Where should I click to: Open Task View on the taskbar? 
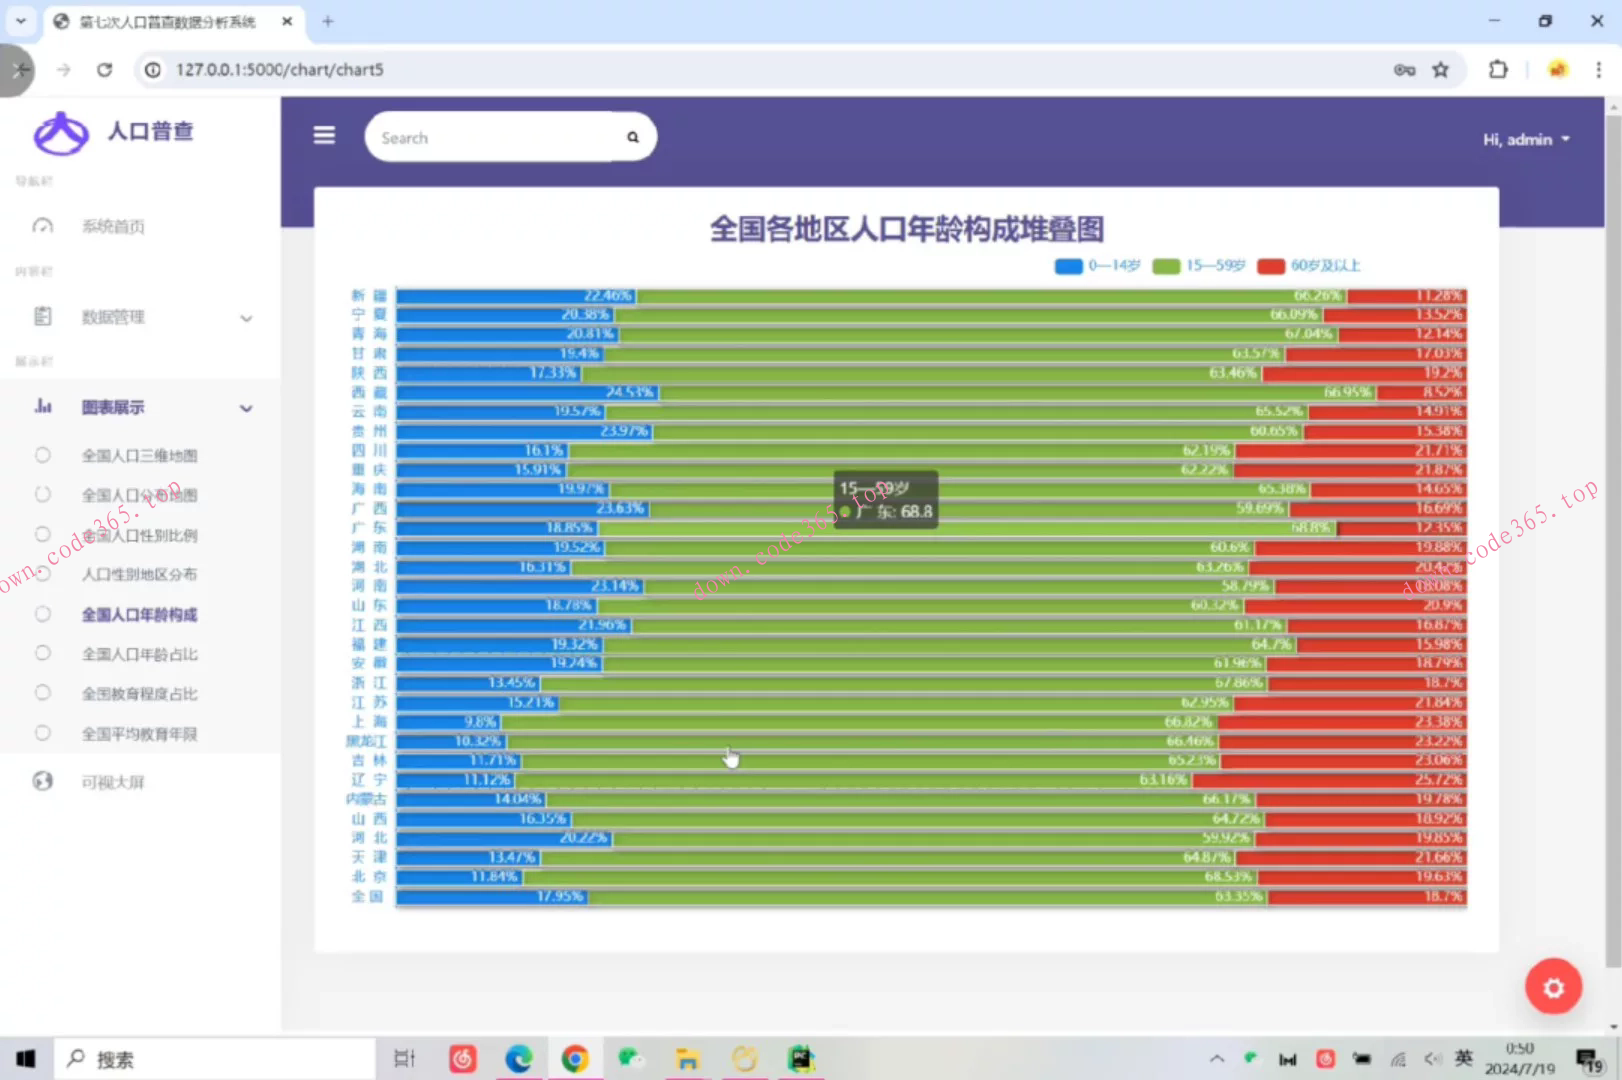(x=404, y=1059)
